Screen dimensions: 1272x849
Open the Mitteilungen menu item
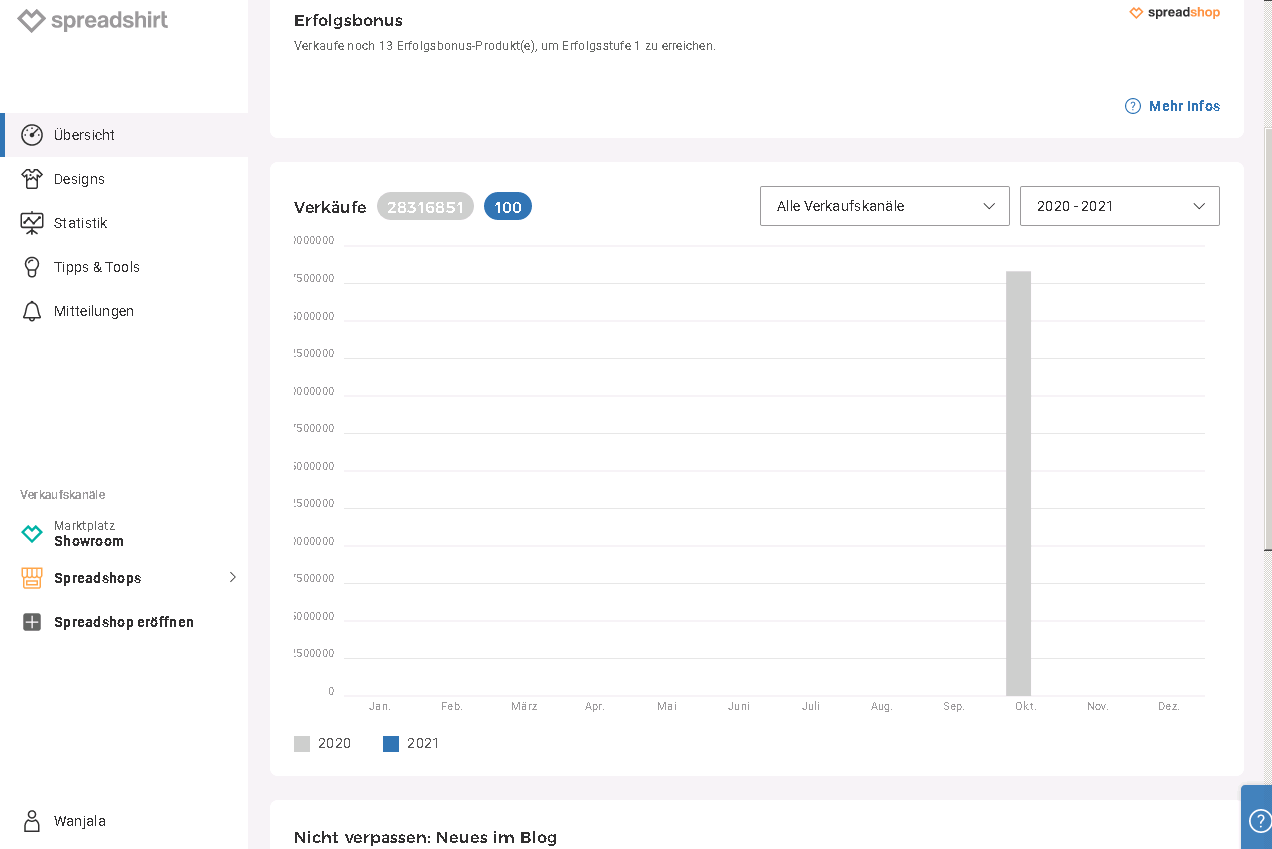[94, 311]
